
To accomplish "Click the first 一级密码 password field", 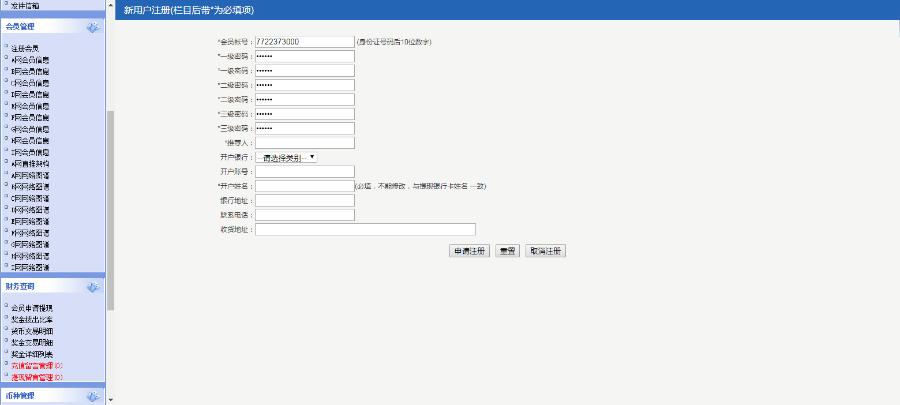I will [x=305, y=56].
